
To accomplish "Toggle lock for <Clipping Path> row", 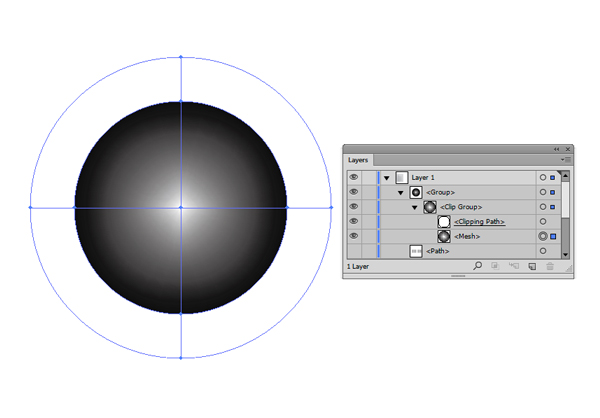I will [369, 221].
